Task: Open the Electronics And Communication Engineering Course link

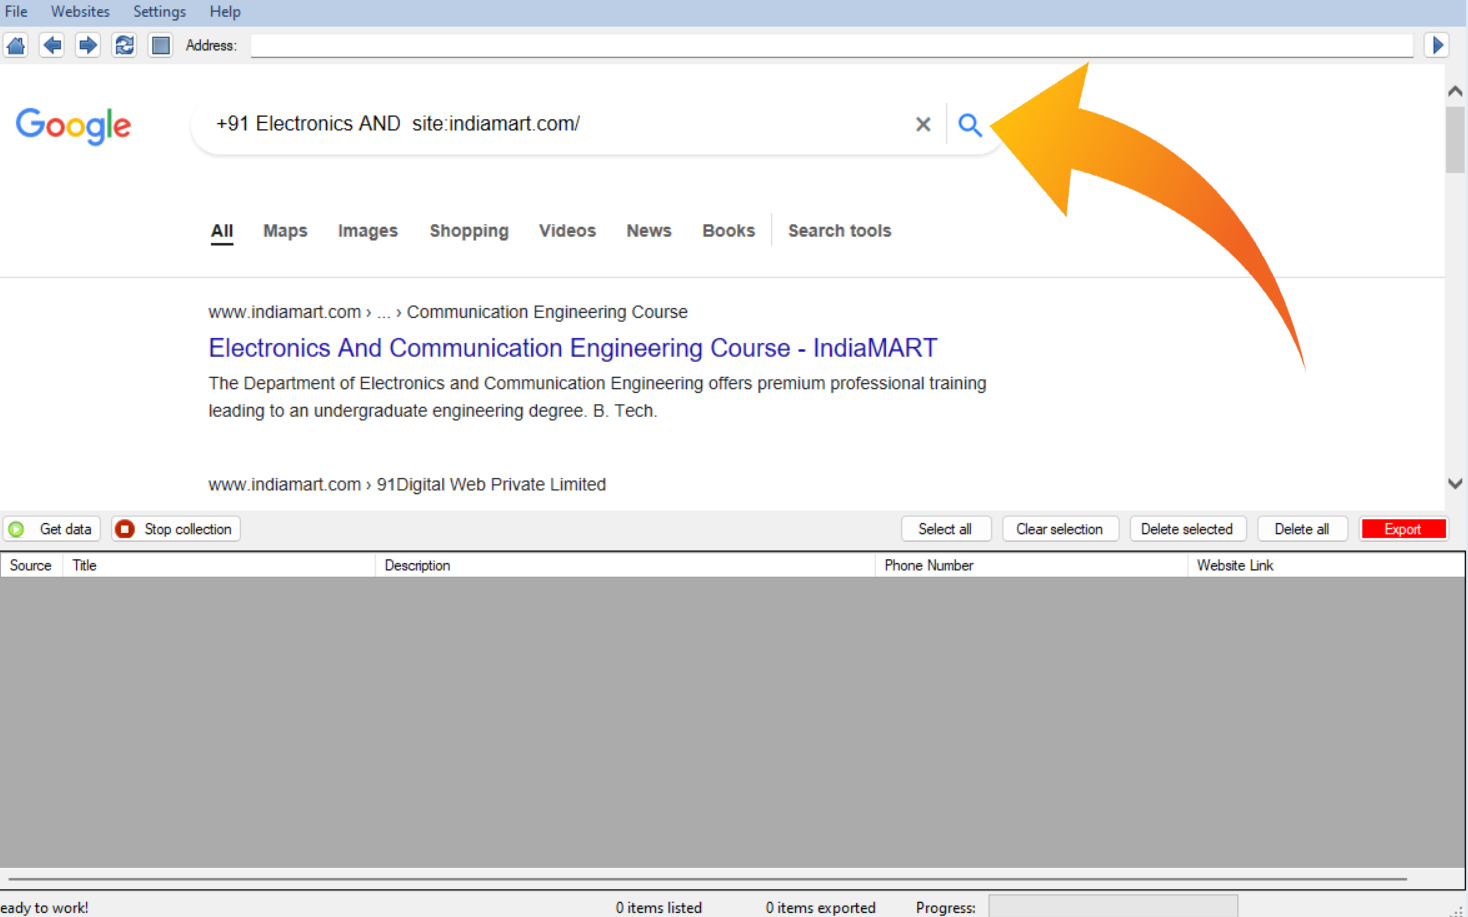Action: point(572,348)
